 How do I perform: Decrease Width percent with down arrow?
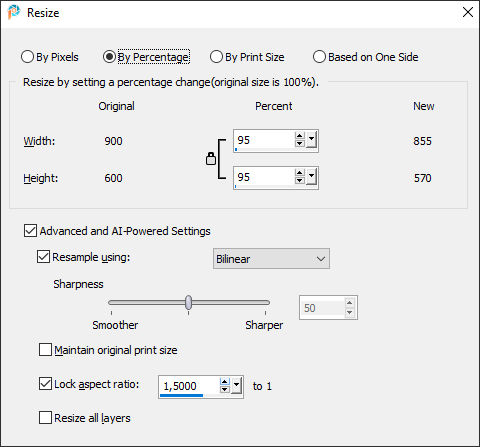point(300,144)
